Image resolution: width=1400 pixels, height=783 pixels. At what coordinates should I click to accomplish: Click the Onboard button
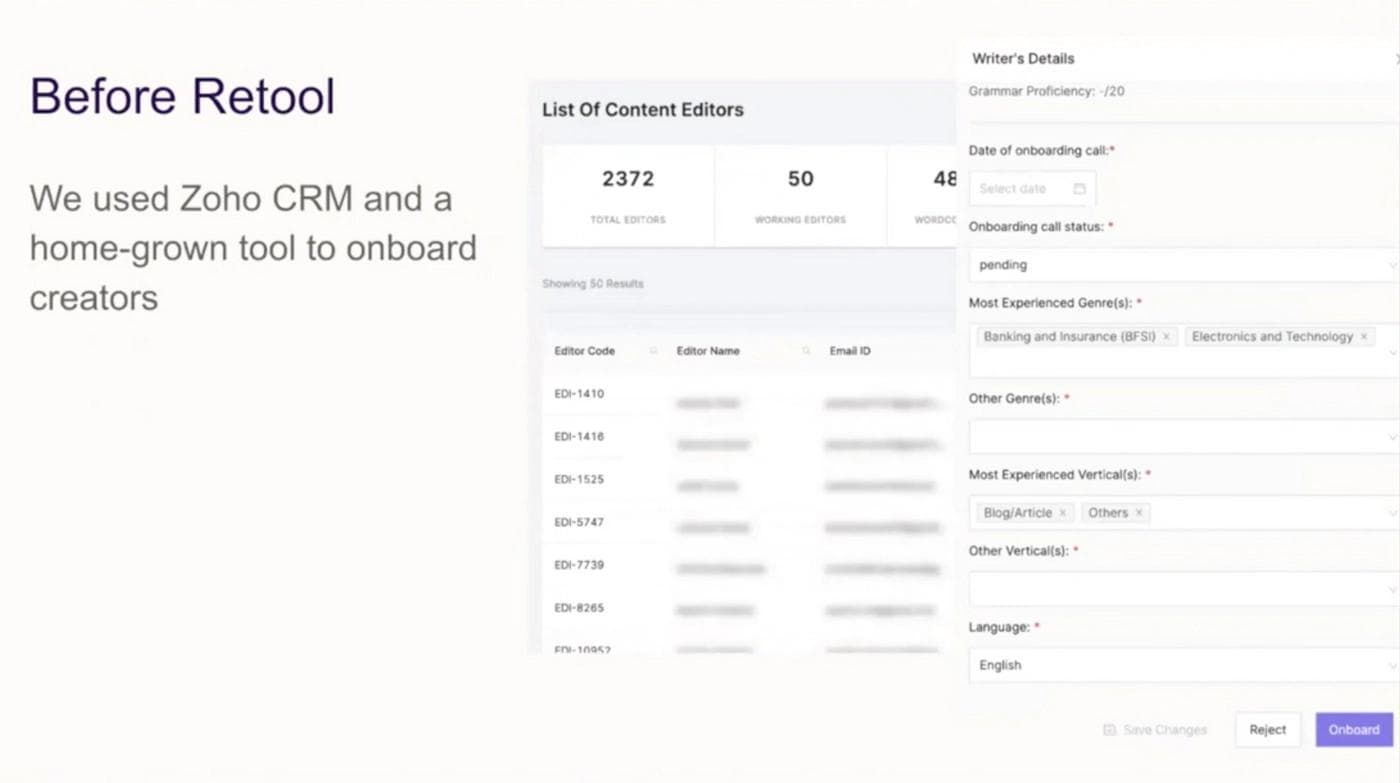[1353, 730]
